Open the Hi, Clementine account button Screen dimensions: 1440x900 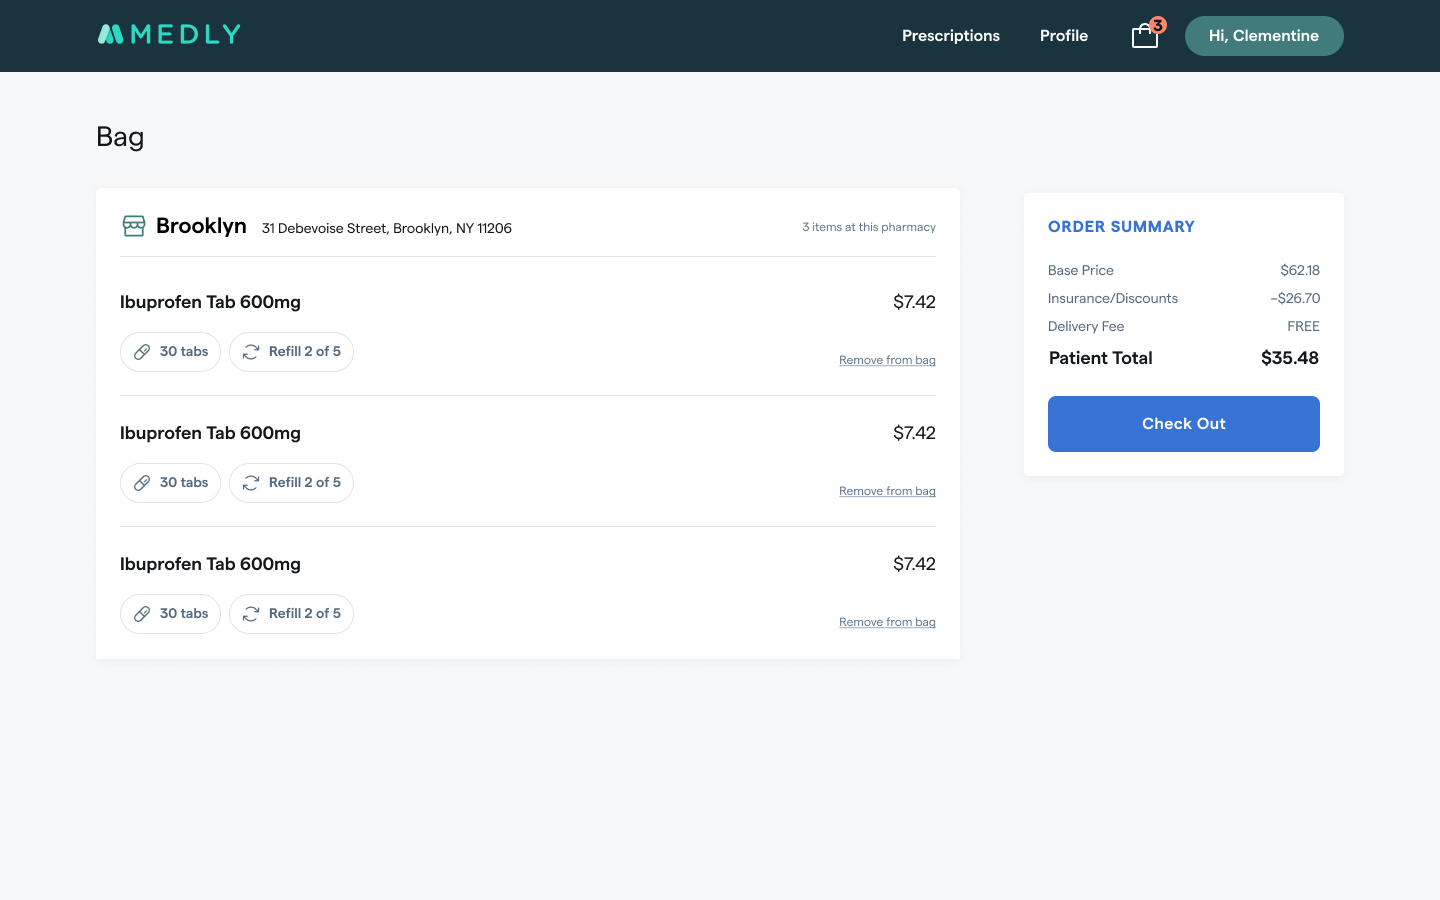[x=1263, y=36]
